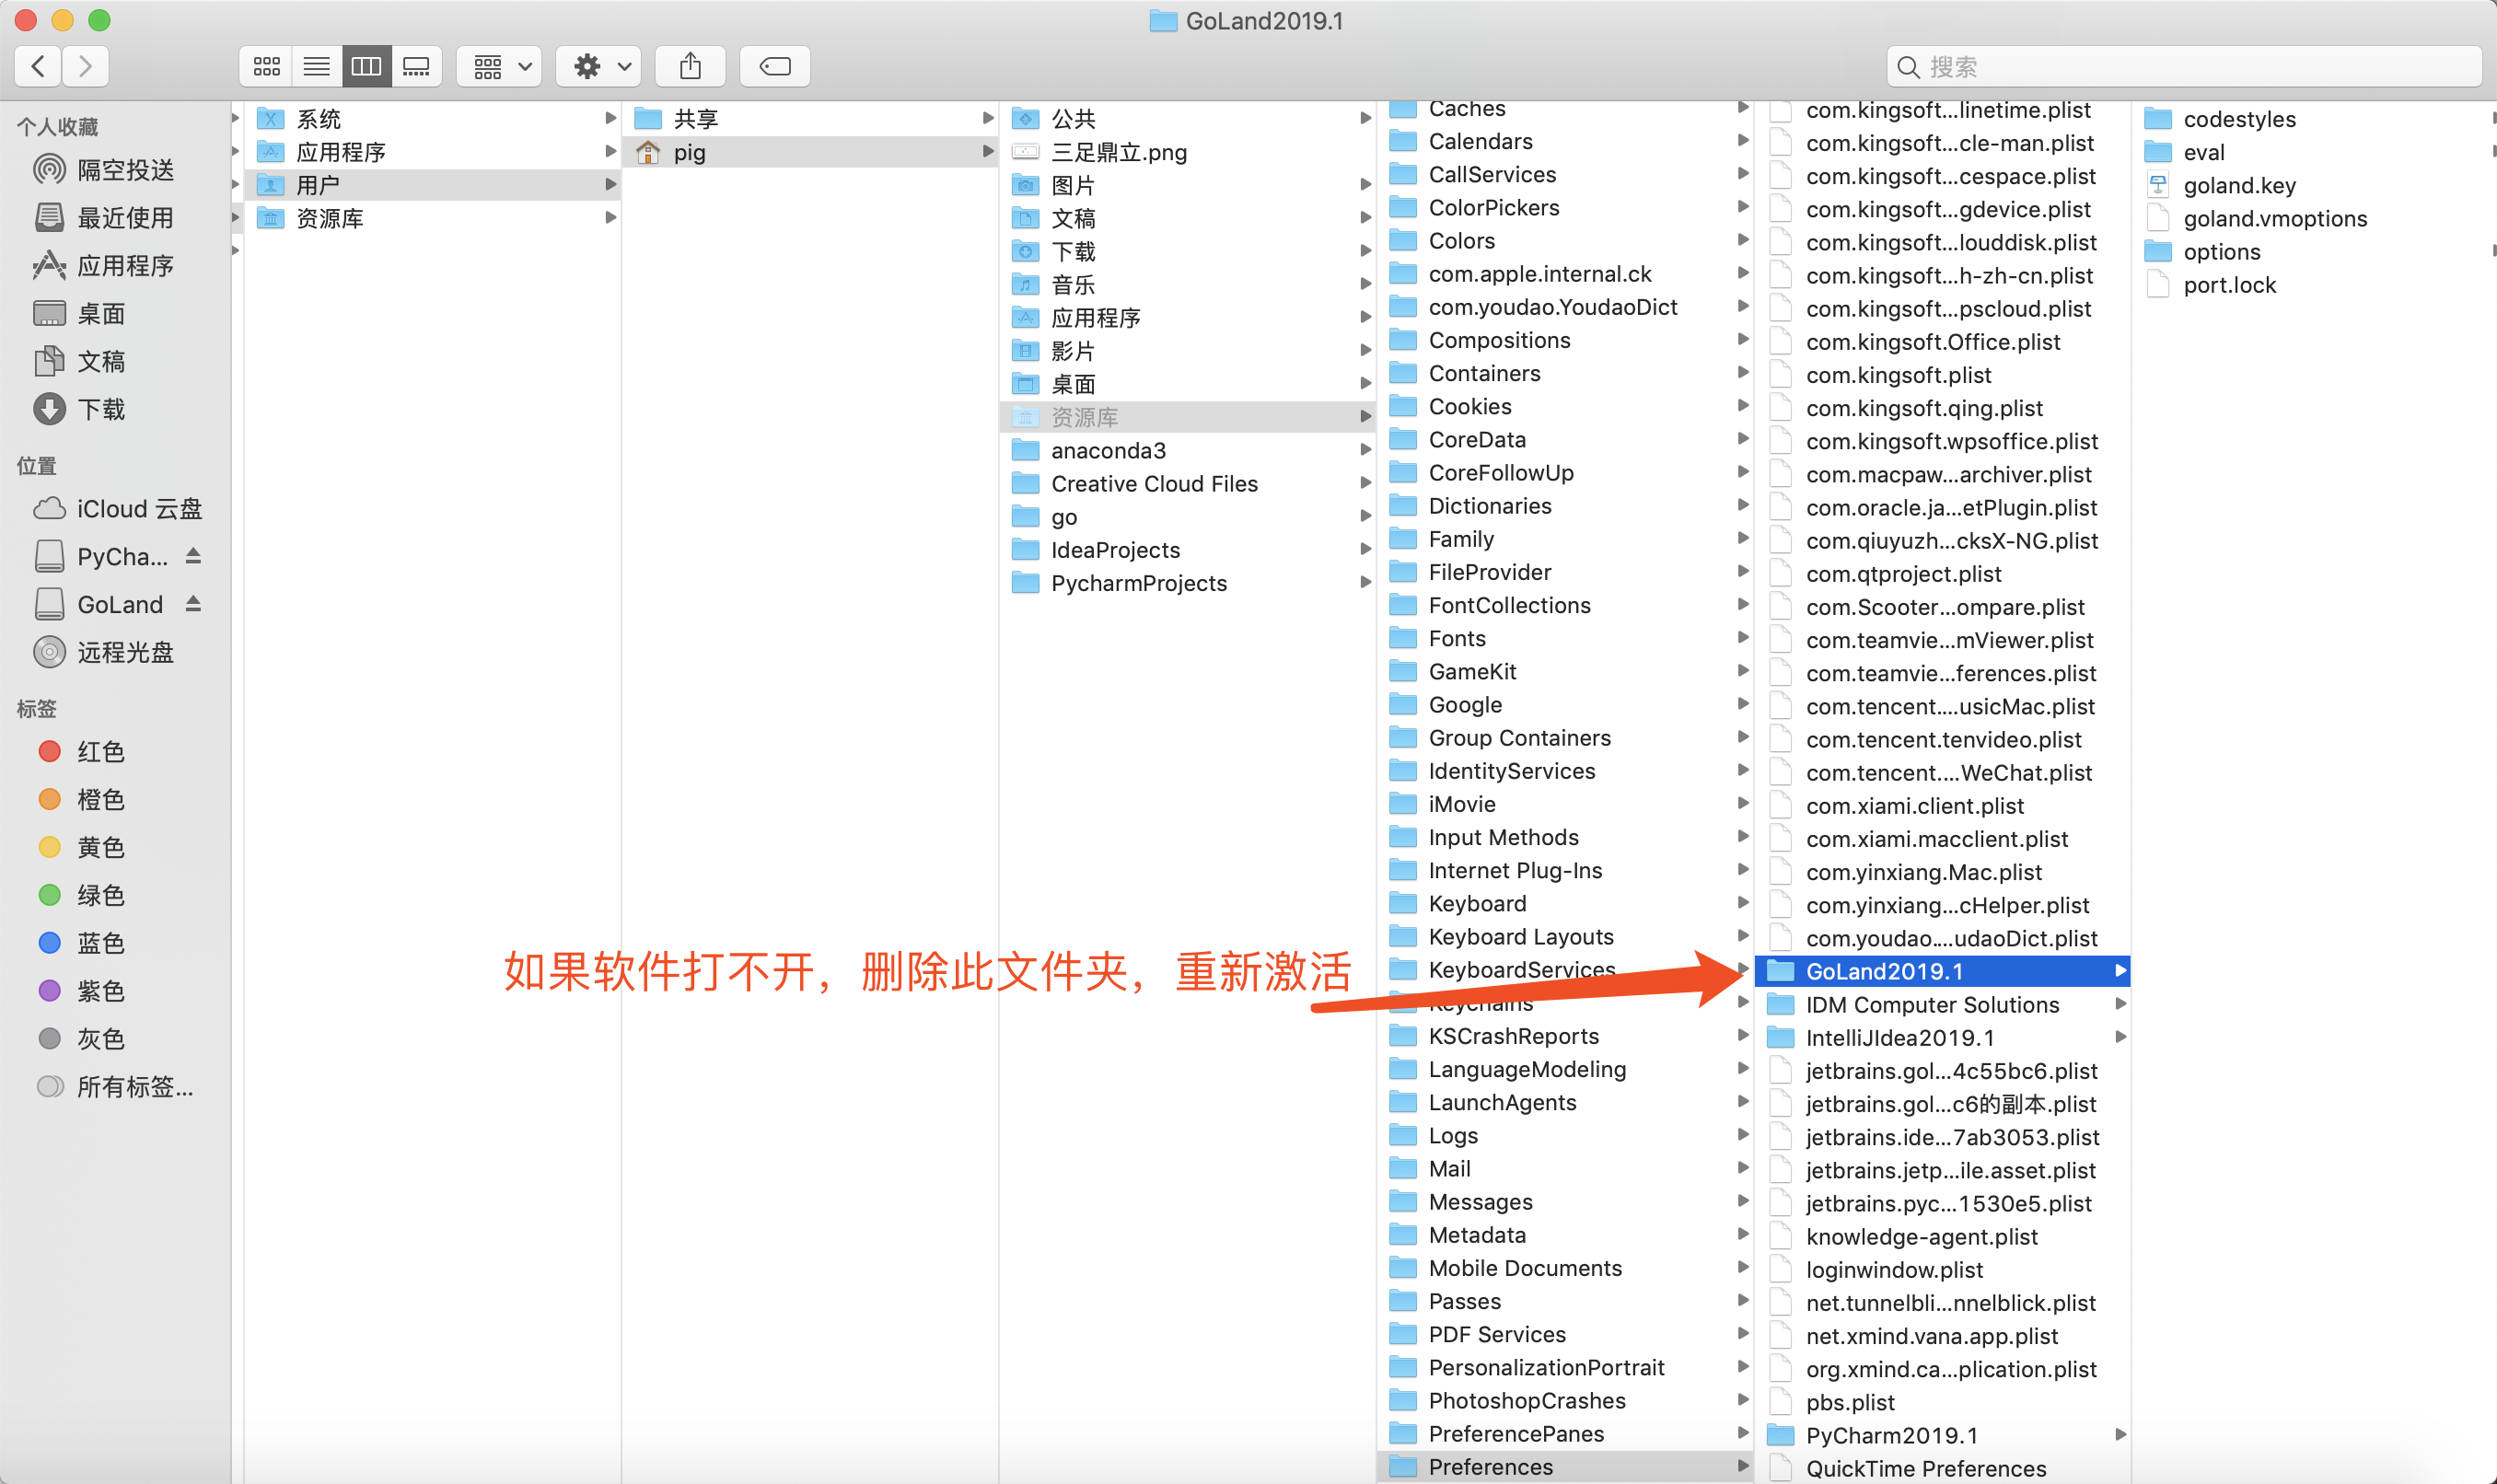Screen dimensions: 2497x1484
Task: Open the gear action menu dropdown
Action: pos(598,67)
